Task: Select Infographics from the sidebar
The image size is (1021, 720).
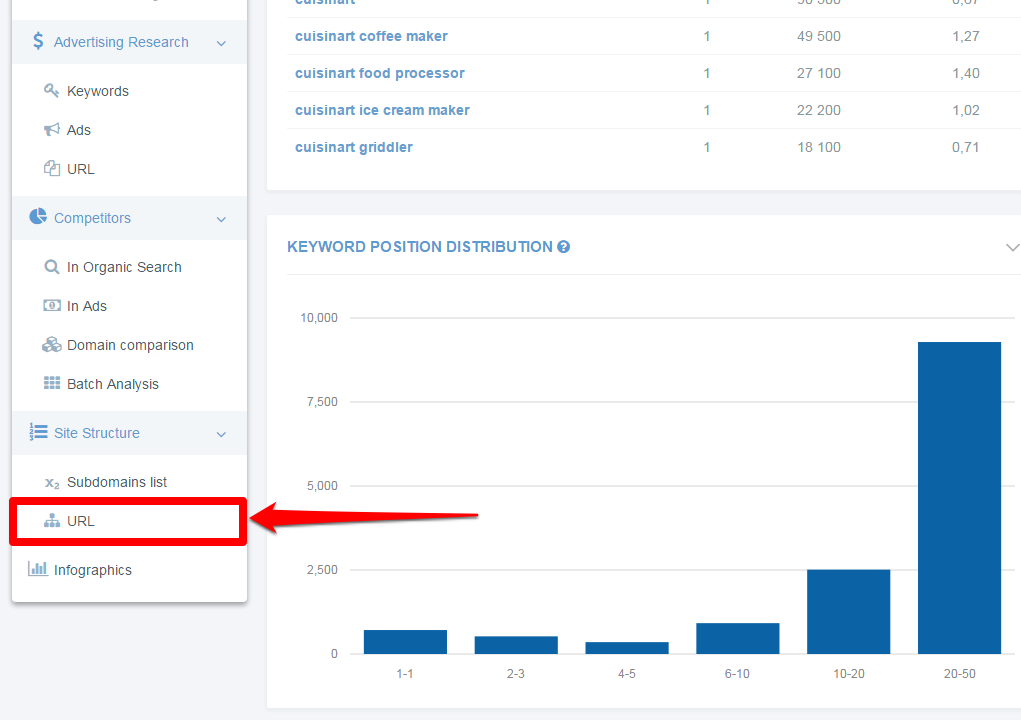Action: point(94,570)
